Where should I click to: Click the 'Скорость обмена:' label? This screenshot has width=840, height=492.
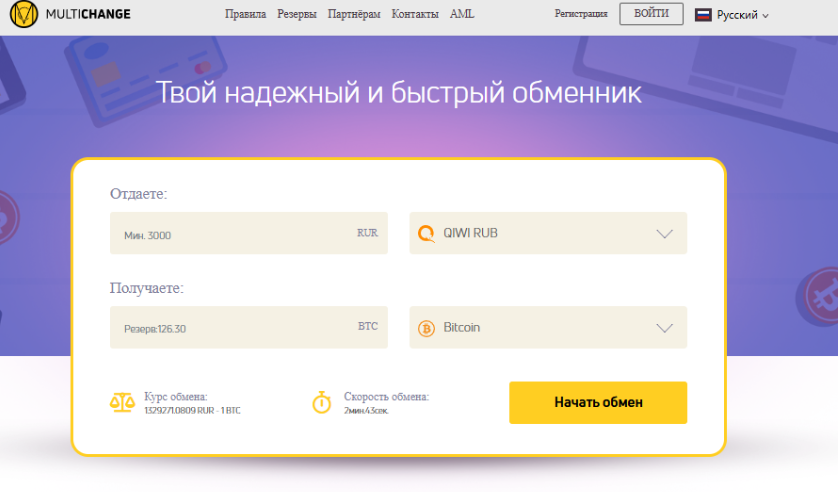point(386,397)
